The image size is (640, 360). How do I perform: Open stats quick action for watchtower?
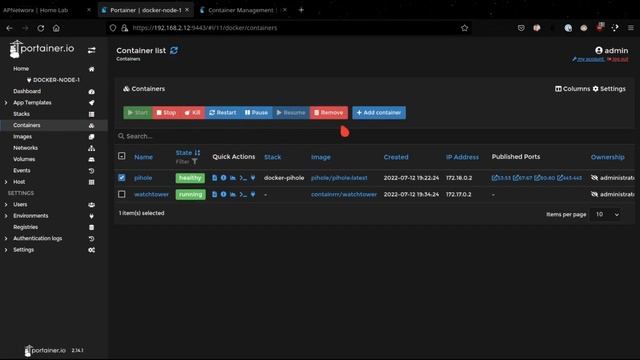[x=233, y=194]
